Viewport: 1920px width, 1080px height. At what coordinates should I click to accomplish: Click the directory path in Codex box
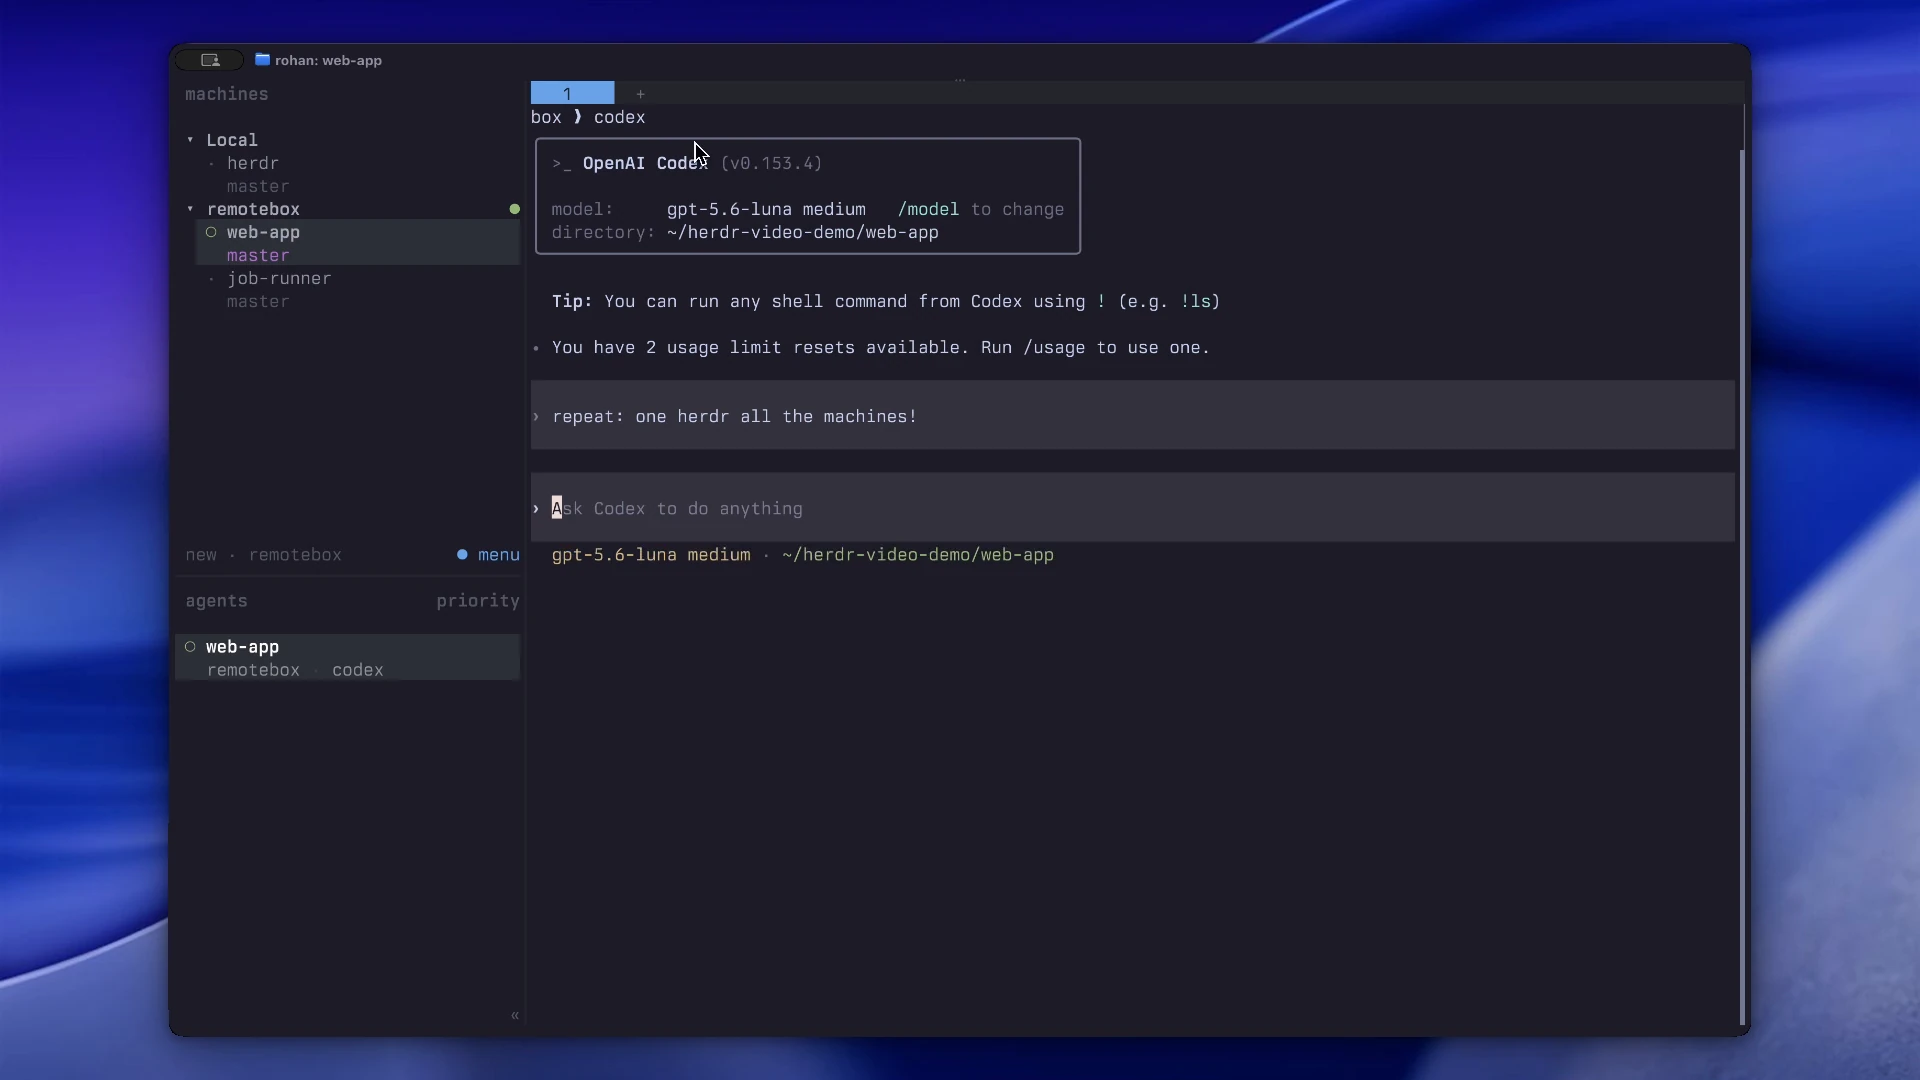pyautogui.click(x=803, y=232)
